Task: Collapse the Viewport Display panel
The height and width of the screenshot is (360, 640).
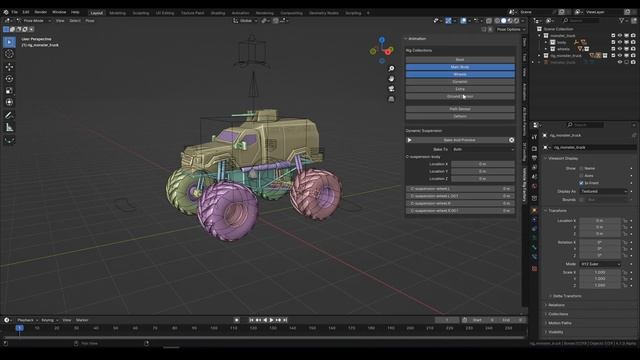Action: [x=546, y=158]
